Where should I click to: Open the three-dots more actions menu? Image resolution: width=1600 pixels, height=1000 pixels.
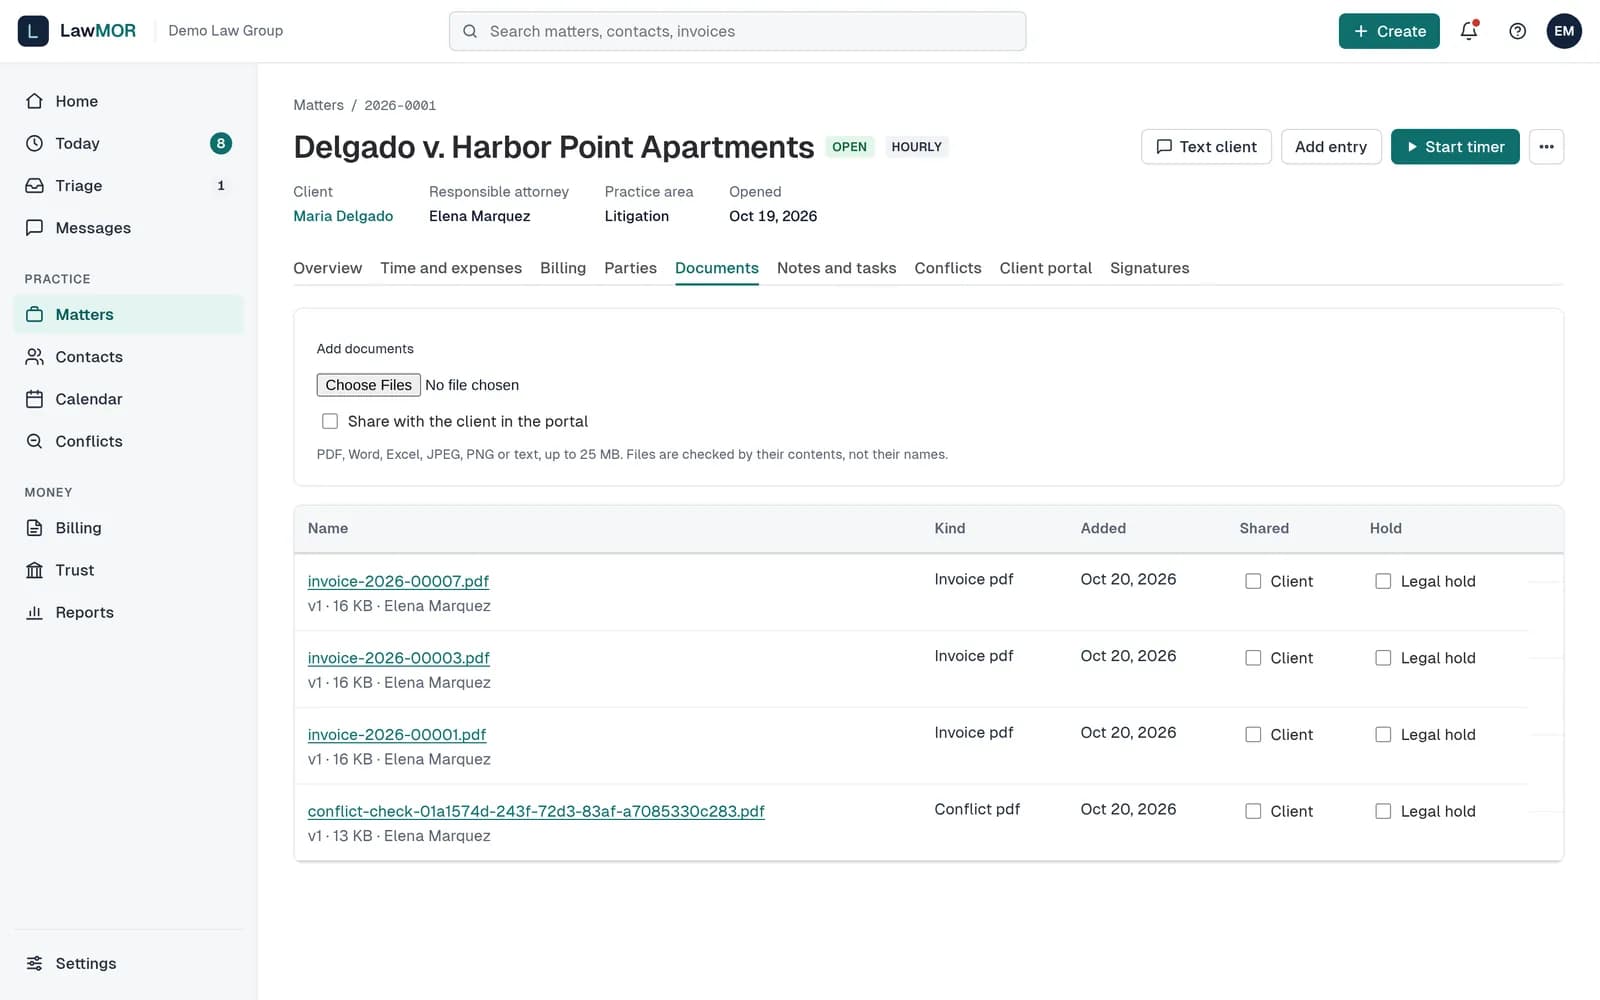[x=1546, y=147]
